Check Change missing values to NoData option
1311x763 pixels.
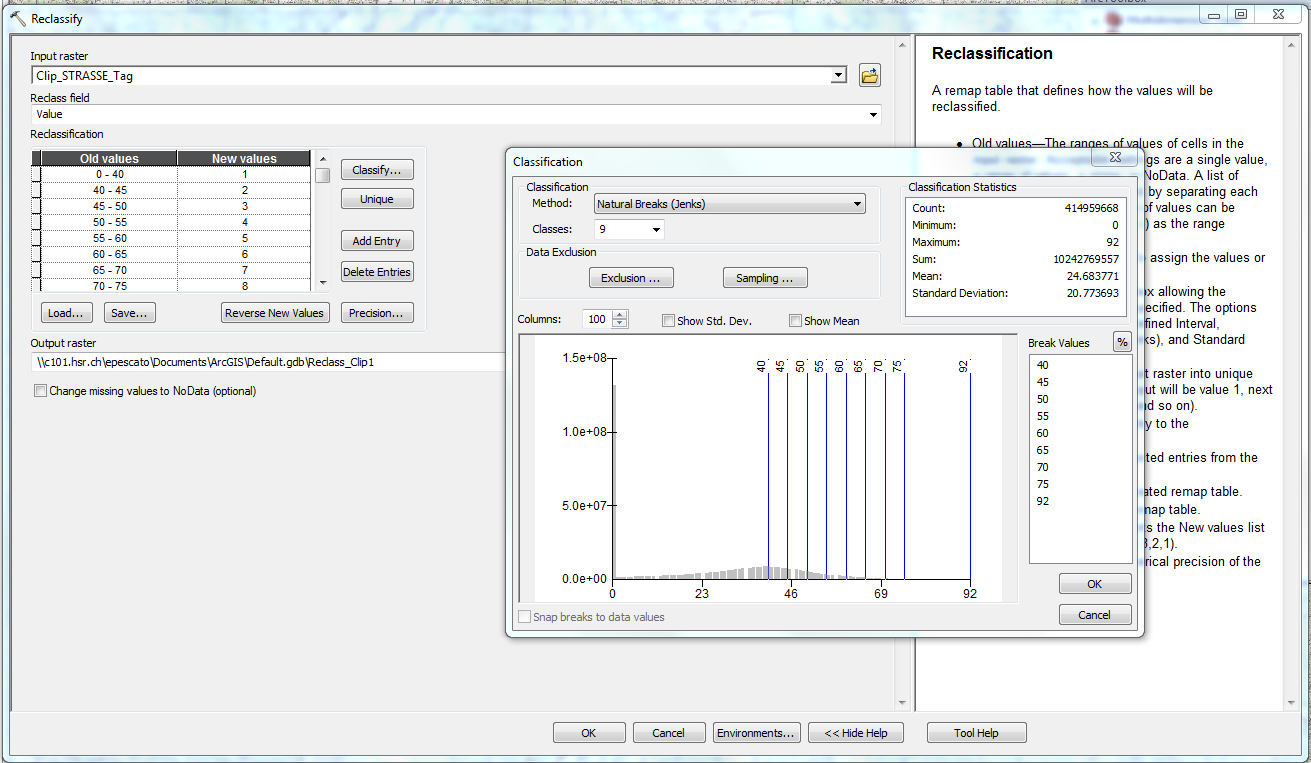41,391
